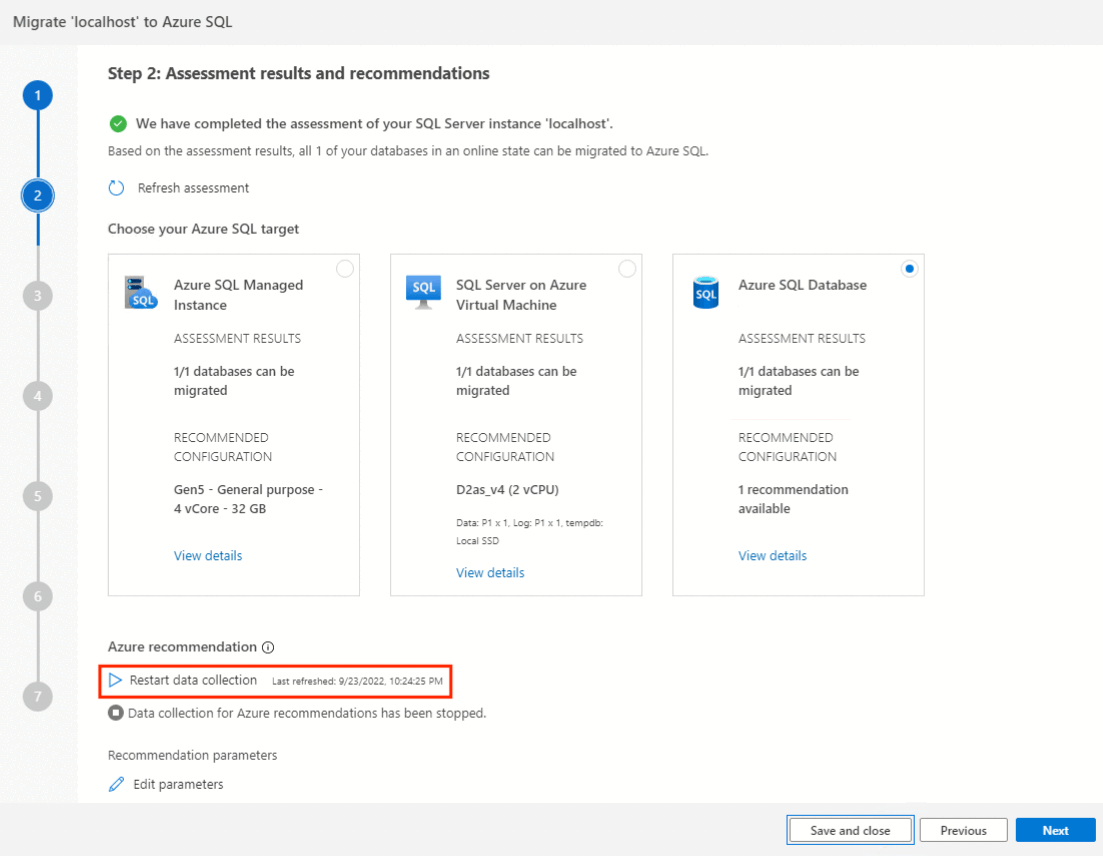Click the Save and close button
Viewport: 1103px width, 856px height.
point(850,831)
